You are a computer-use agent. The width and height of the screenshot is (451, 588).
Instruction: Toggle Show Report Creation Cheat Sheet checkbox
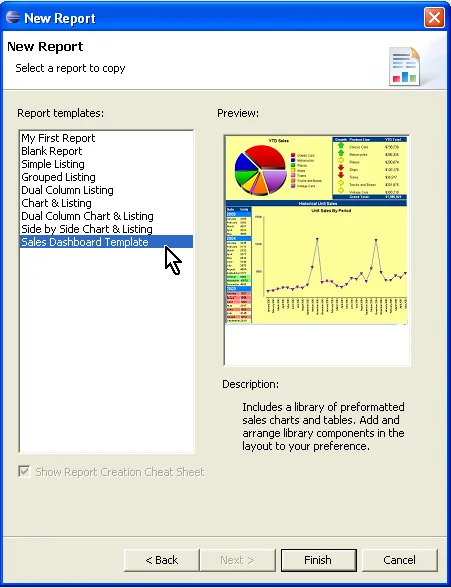click(x=24, y=471)
